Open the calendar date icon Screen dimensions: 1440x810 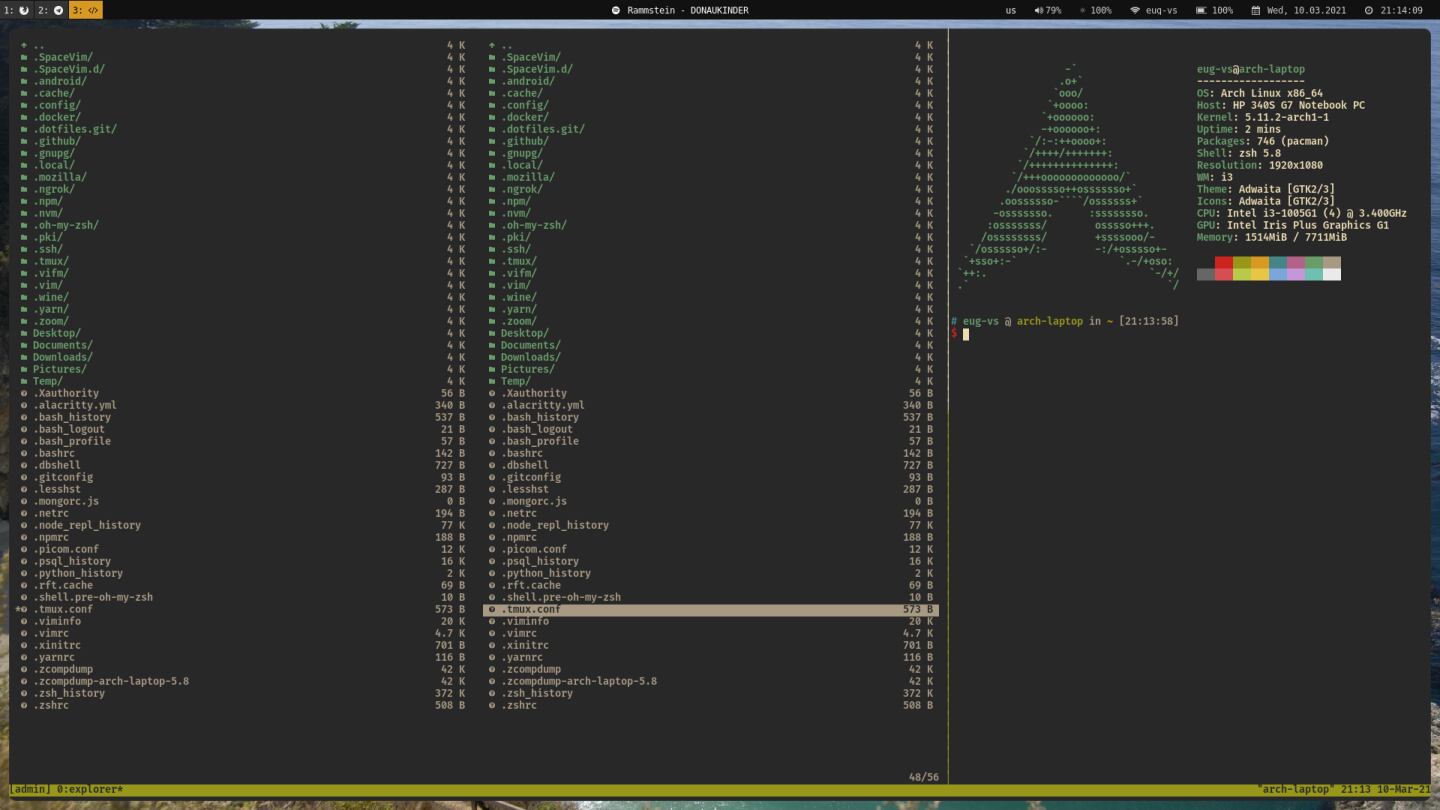[x=1255, y=10]
